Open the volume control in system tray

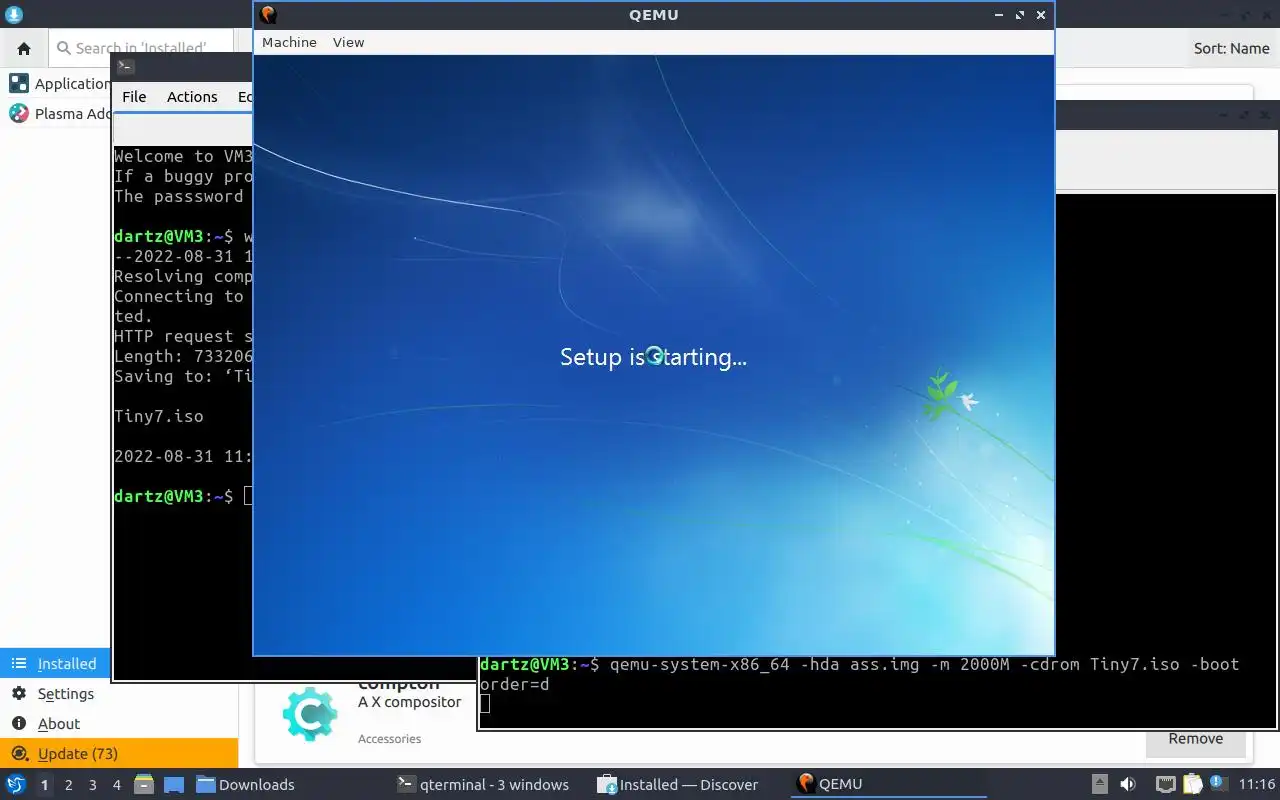[x=1128, y=785]
